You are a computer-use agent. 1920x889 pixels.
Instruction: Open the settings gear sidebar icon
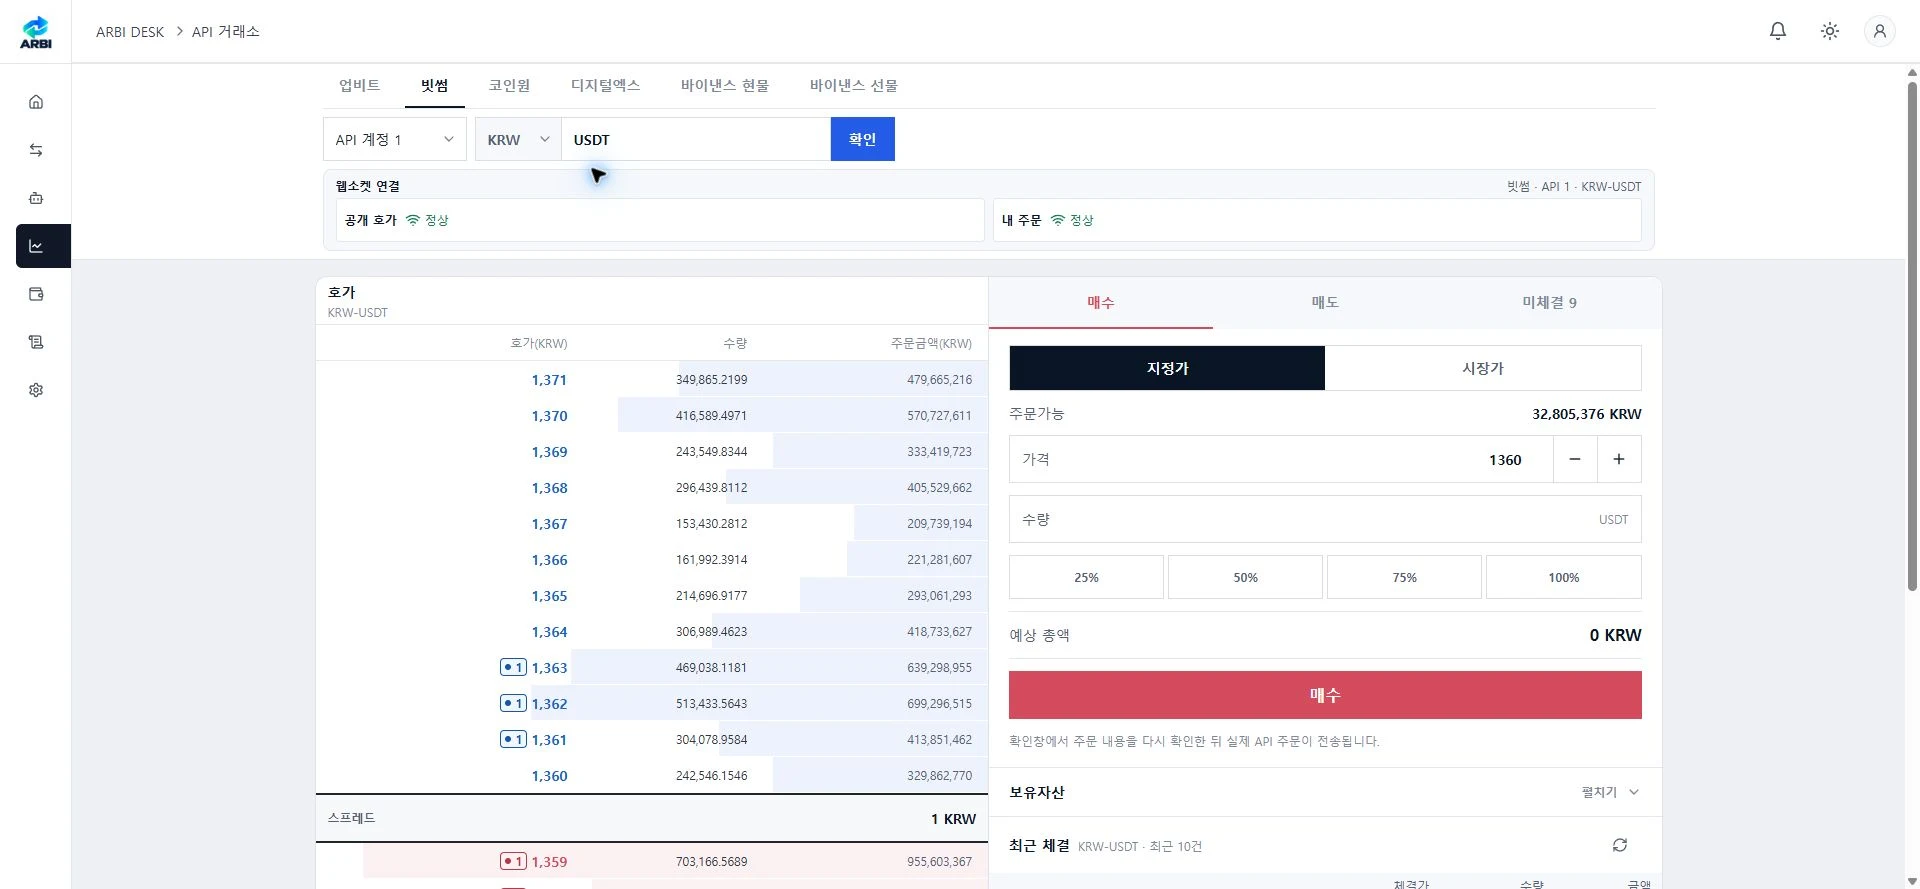click(x=36, y=390)
